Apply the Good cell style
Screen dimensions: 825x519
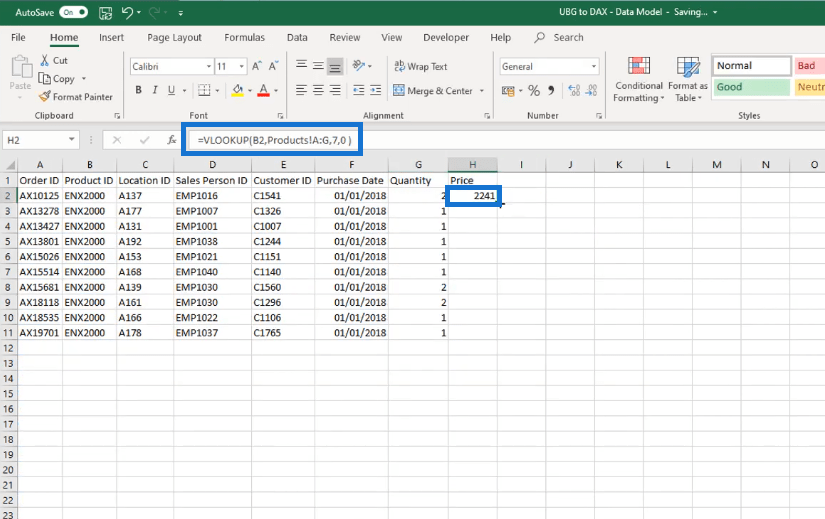pyautogui.click(x=752, y=87)
